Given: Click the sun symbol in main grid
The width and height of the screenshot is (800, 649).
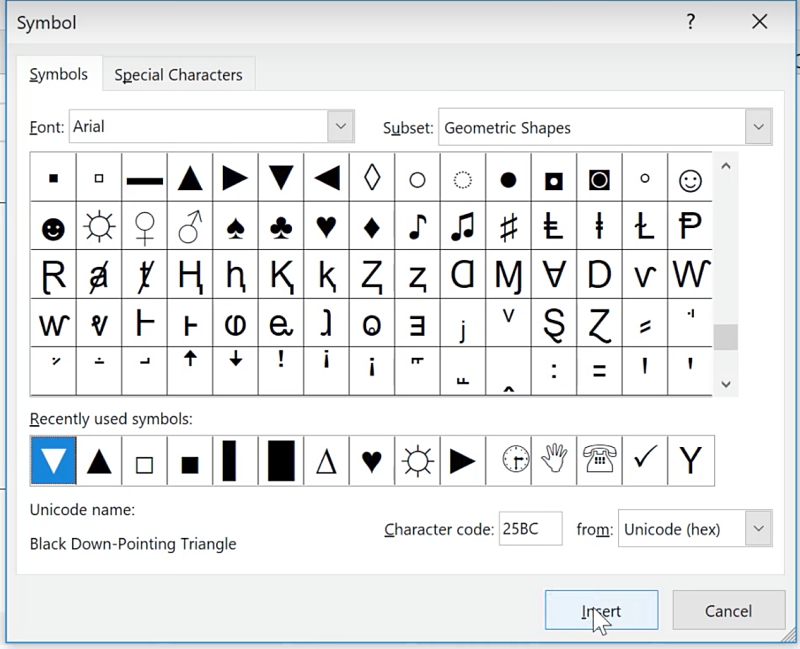Looking at the screenshot, I should (x=99, y=227).
